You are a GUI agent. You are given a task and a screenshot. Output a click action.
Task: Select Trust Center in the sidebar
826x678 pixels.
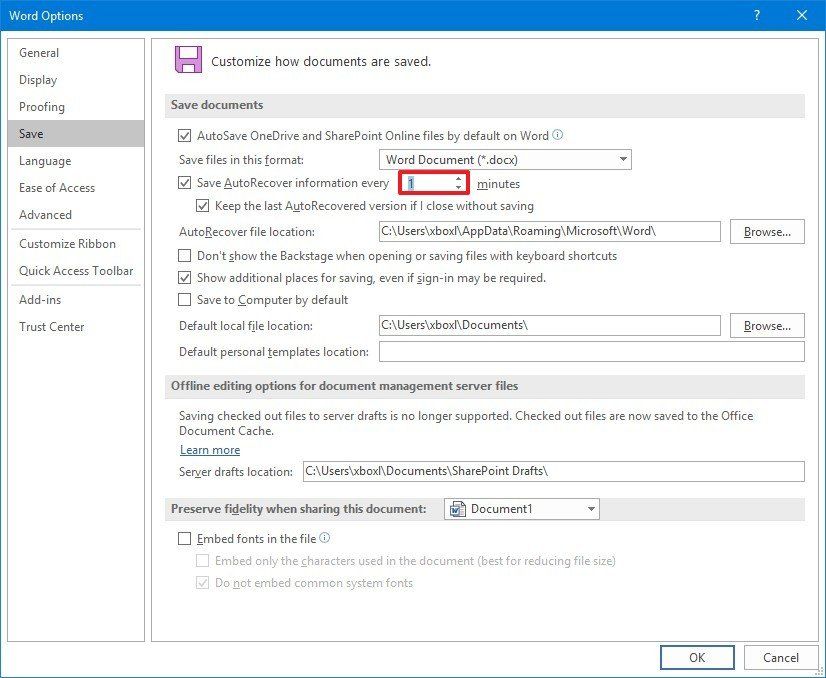(52, 326)
